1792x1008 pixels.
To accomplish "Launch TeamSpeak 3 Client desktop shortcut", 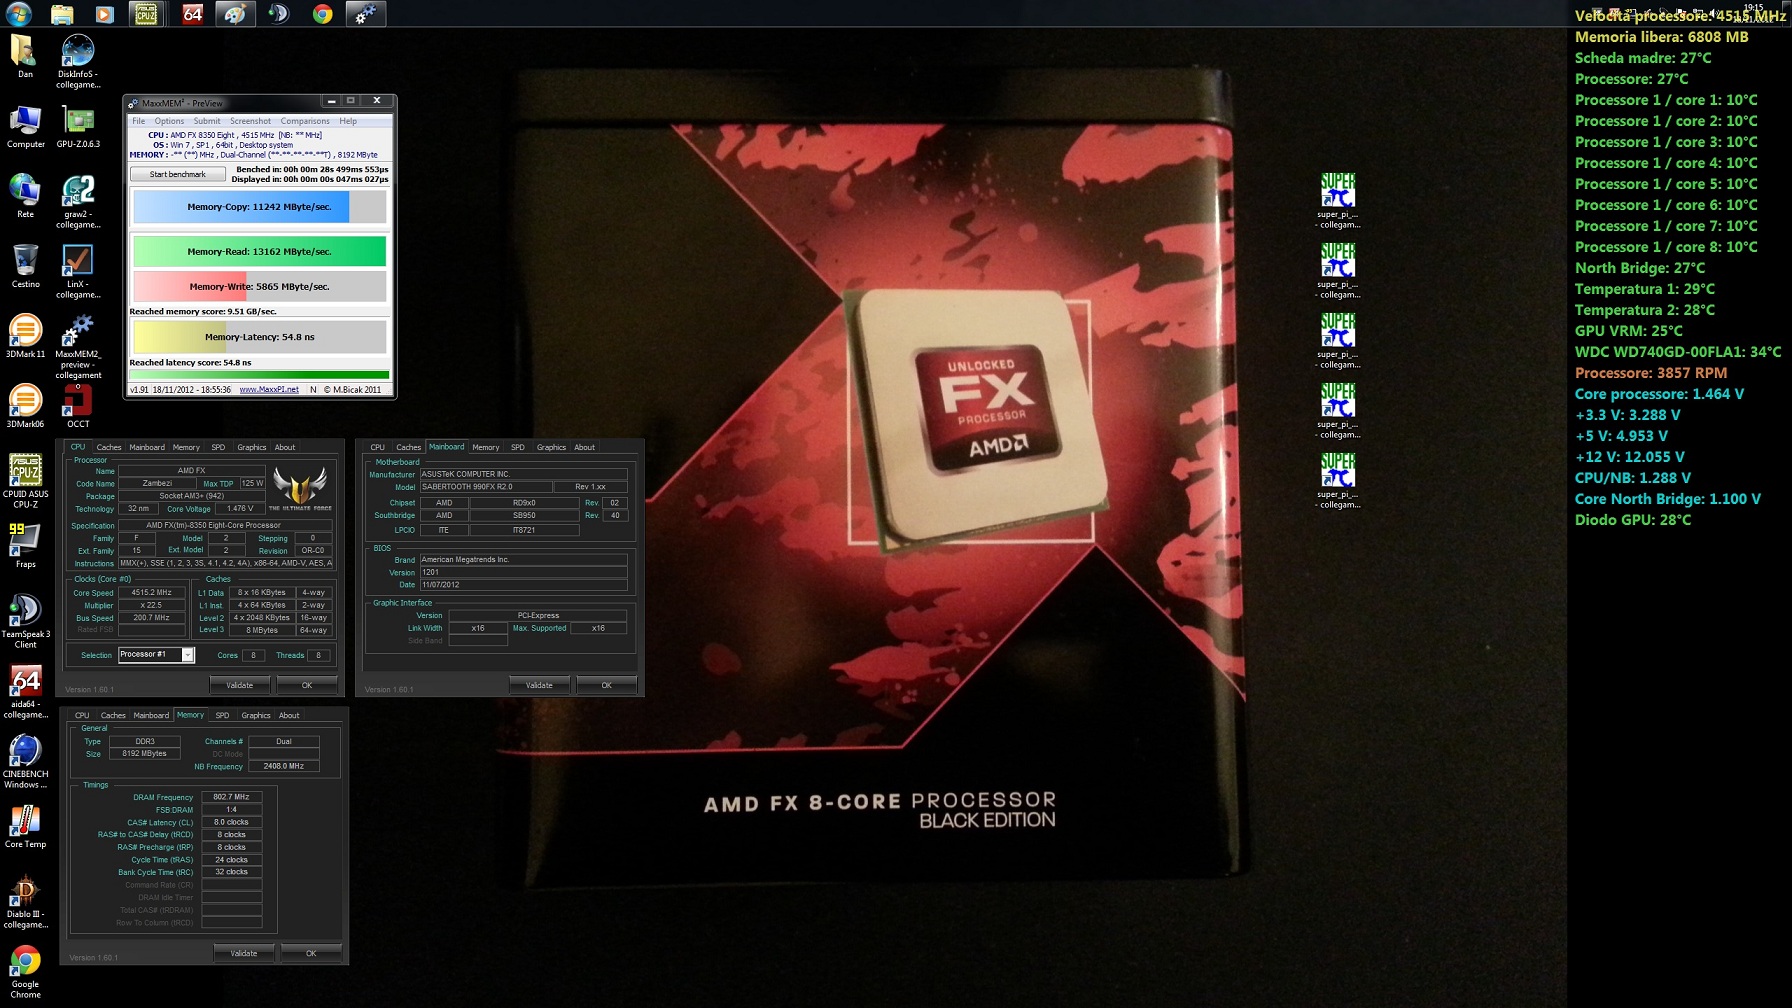I will (25, 622).
